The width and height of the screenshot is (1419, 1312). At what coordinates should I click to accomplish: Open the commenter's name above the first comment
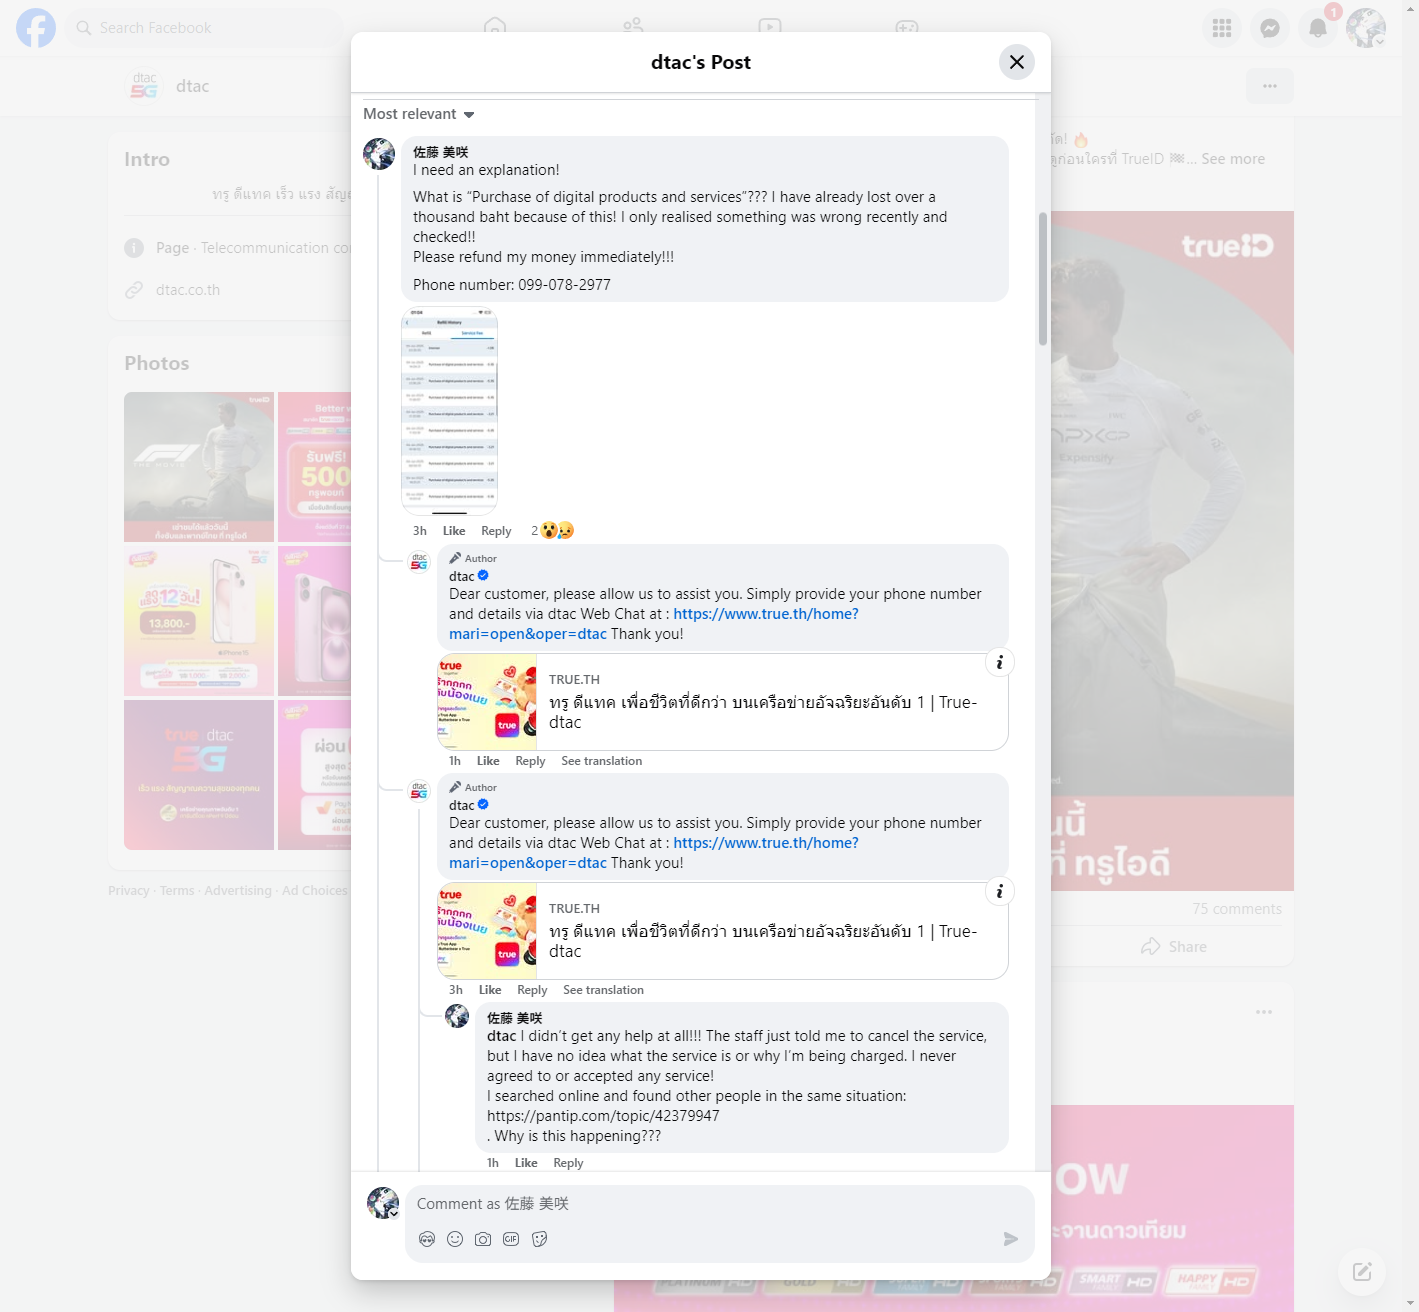coord(440,152)
